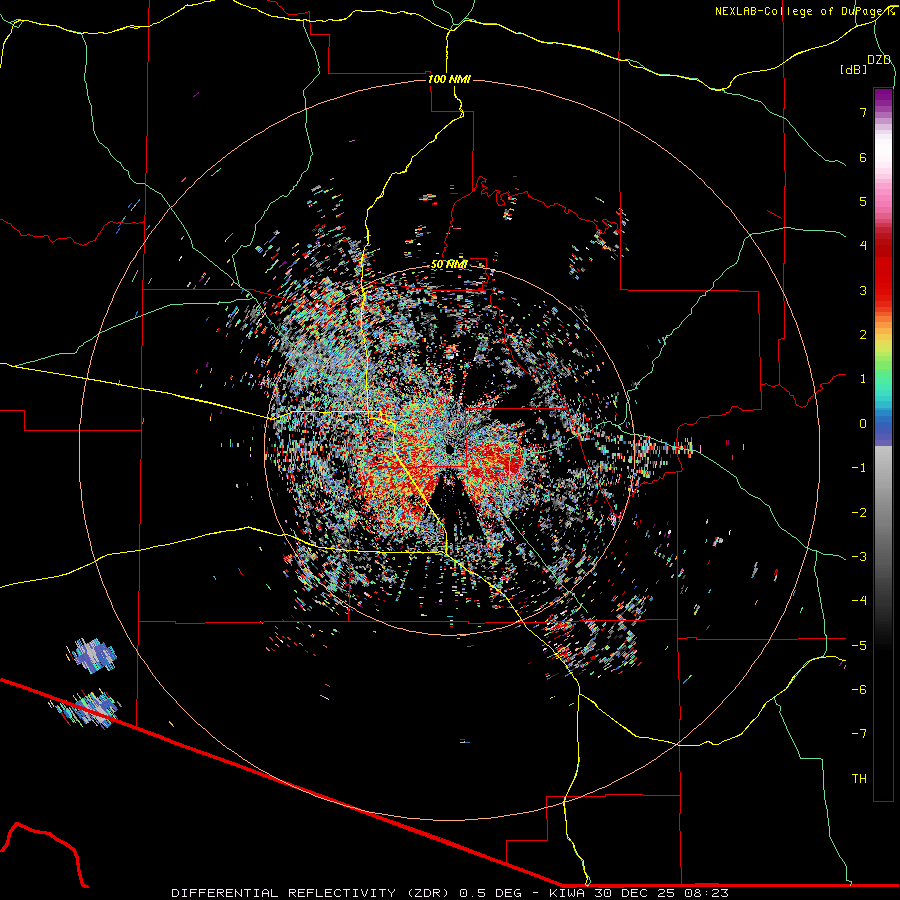900x900 pixels.
Task: Click the -1 value on the color scale
Action: [x=859, y=468]
